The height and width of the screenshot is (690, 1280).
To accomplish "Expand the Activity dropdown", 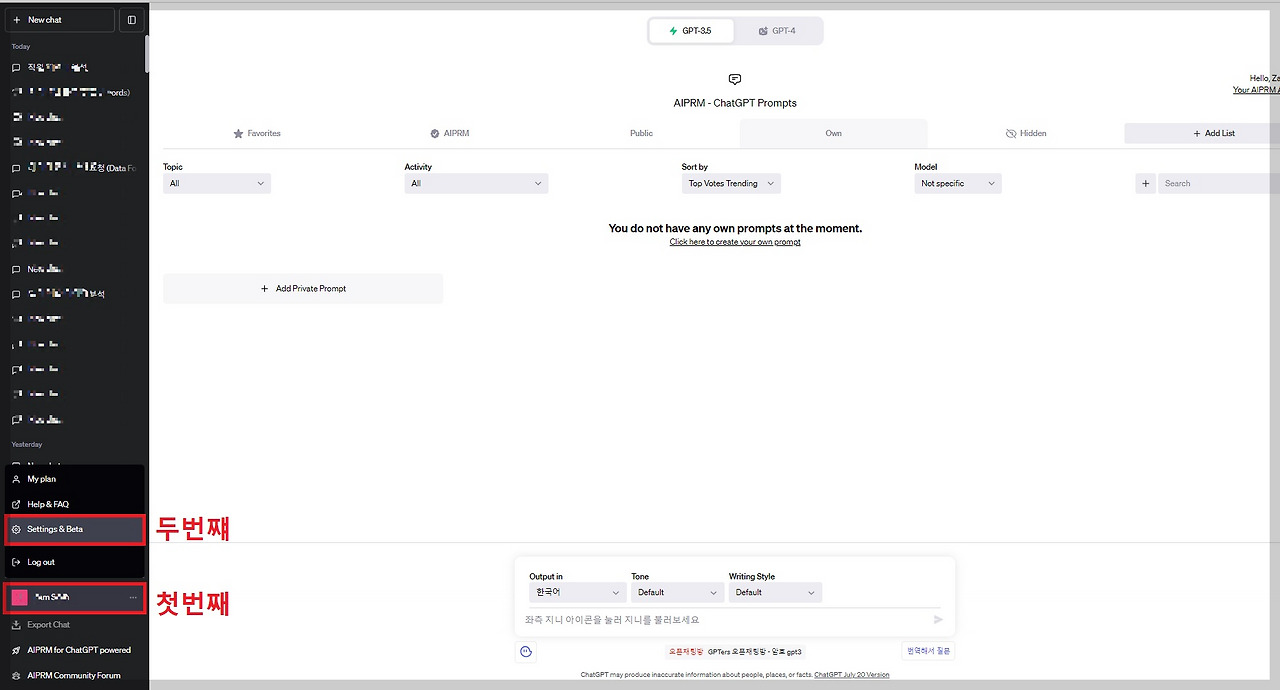I will point(476,184).
